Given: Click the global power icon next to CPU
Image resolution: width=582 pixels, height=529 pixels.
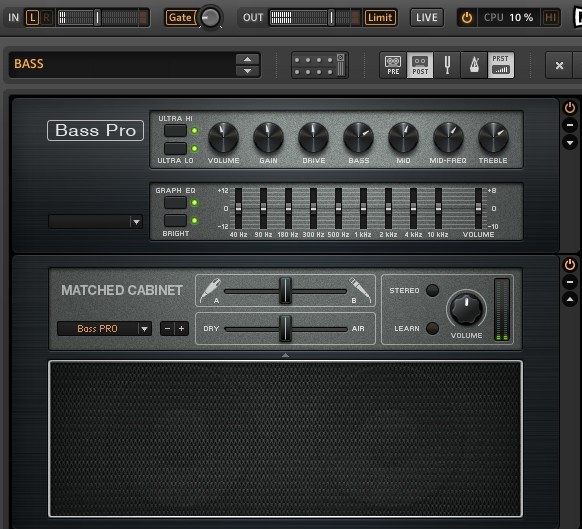Looking at the screenshot, I should pos(467,17).
